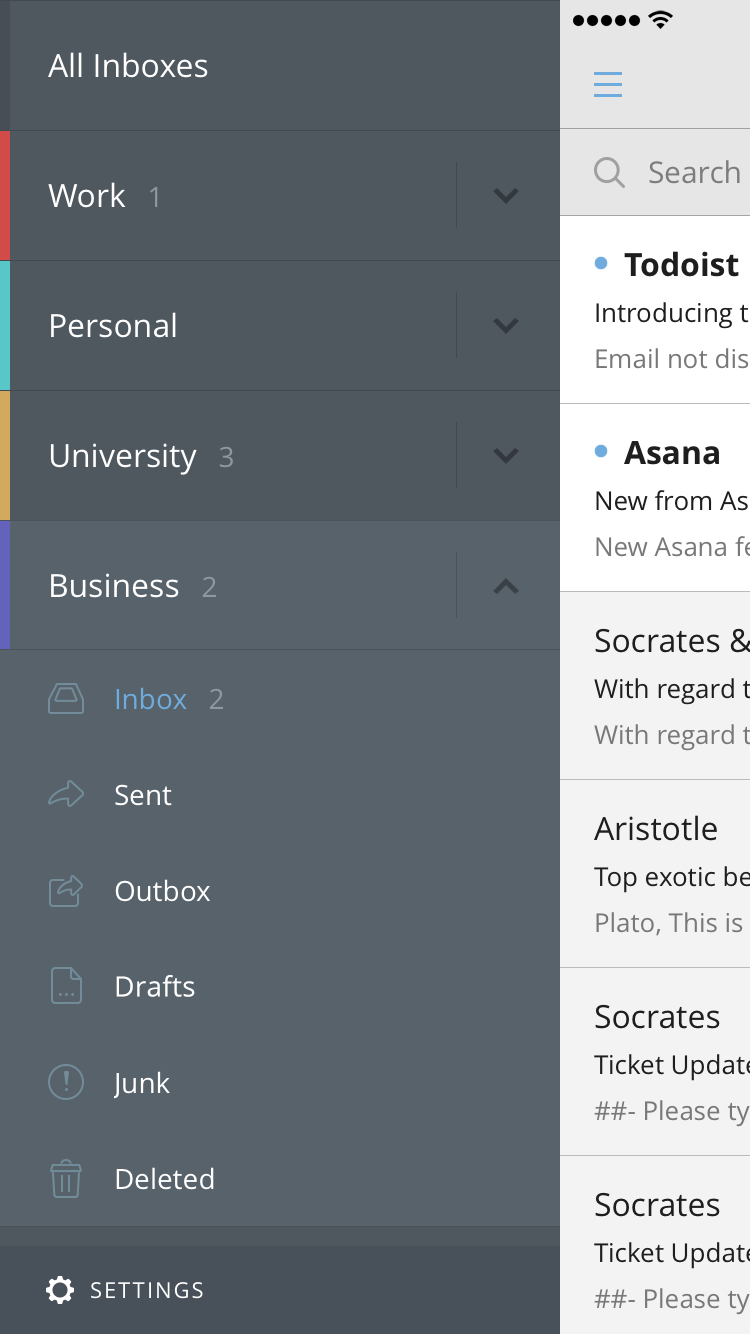Collapse the Business account folders
Viewport: 750px width, 1334px height.
click(506, 586)
